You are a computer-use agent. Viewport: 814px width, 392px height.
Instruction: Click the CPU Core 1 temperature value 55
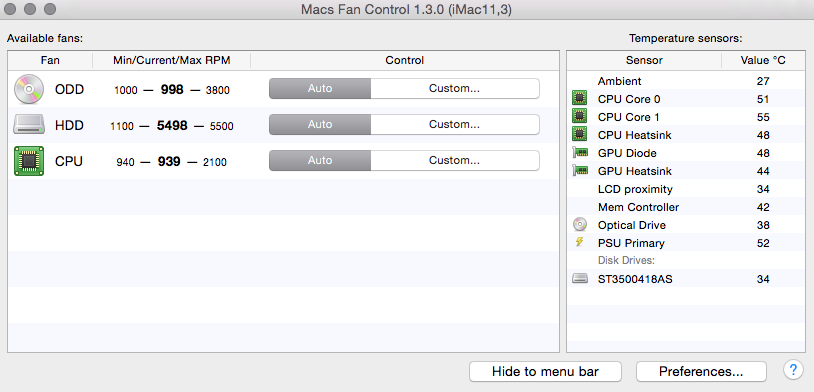[763, 117]
